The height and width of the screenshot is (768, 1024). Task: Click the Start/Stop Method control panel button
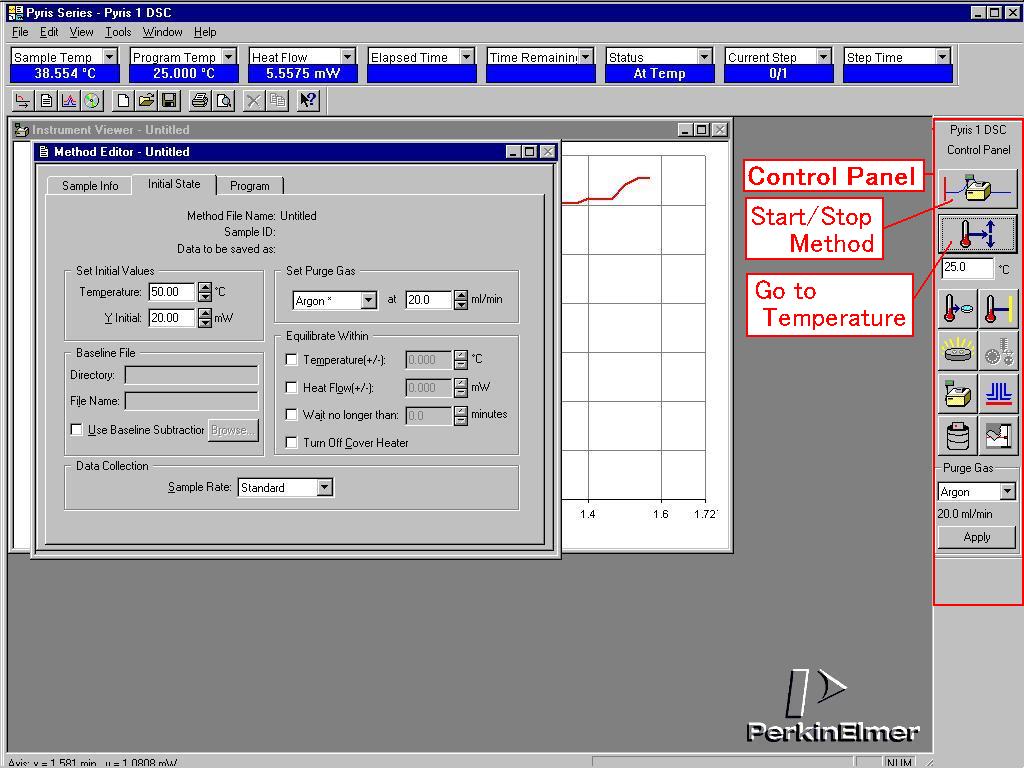[x=977, y=189]
